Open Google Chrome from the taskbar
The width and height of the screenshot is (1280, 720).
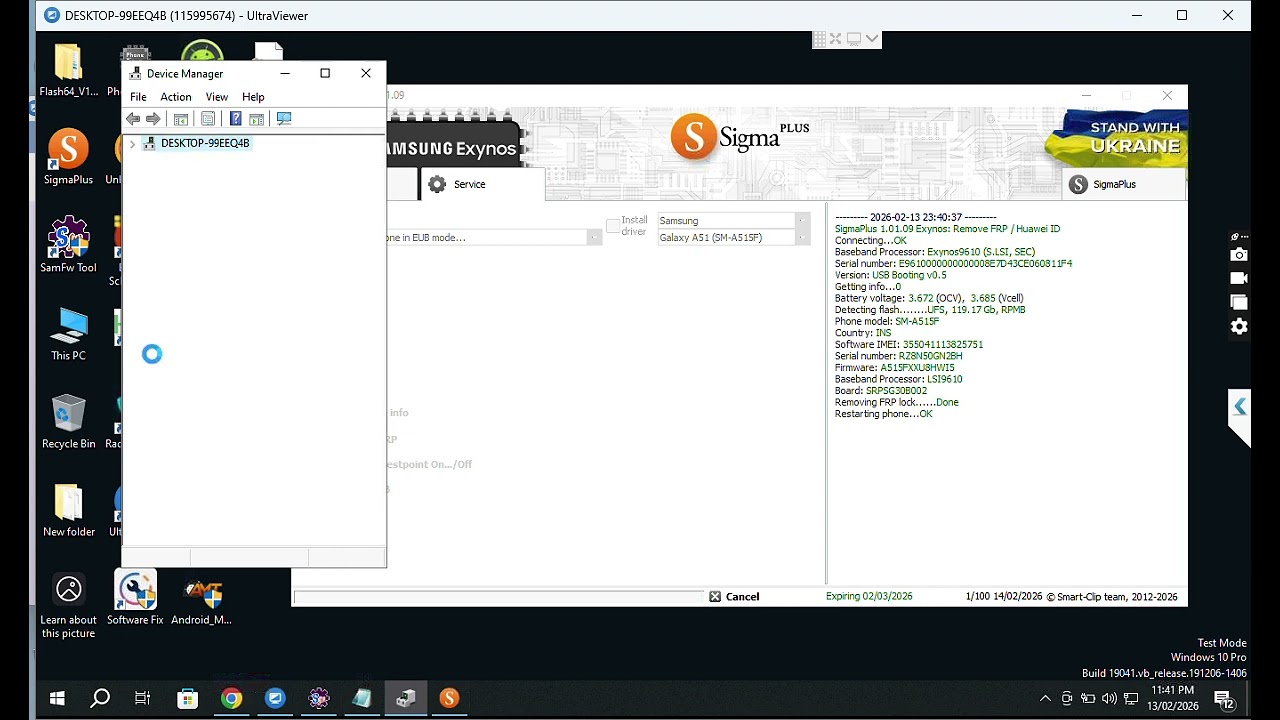[x=231, y=698]
